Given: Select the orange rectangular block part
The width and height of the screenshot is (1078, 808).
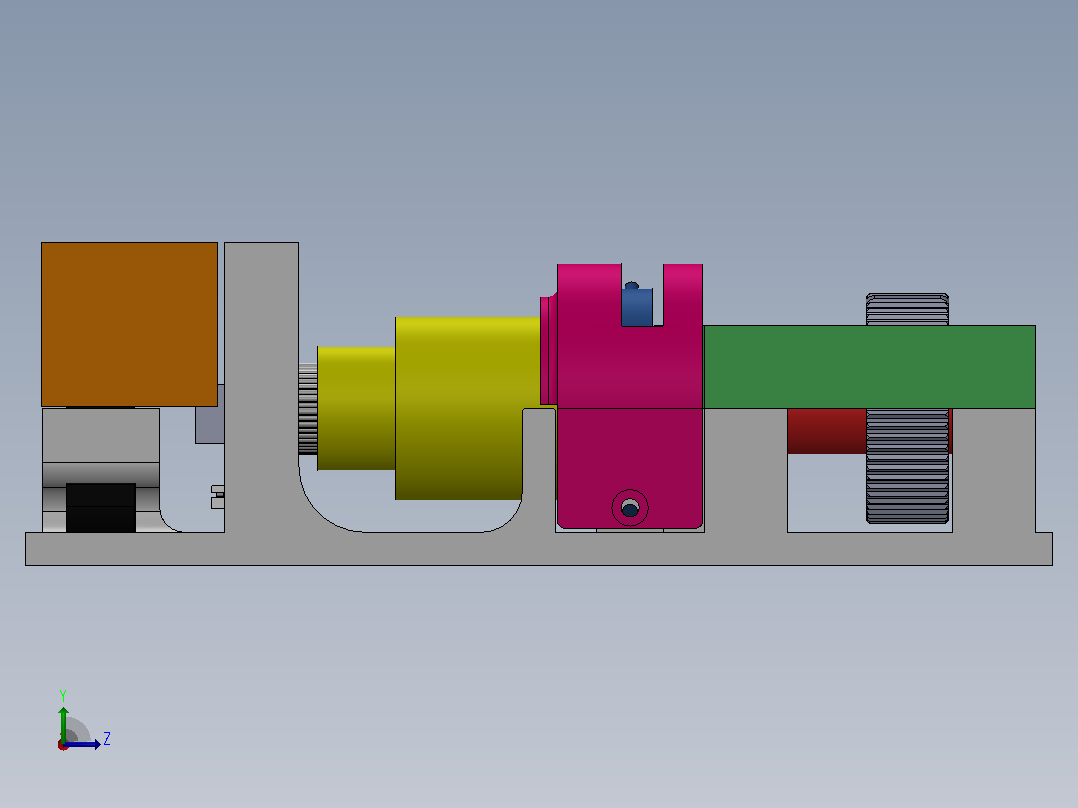Looking at the screenshot, I should [x=129, y=324].
